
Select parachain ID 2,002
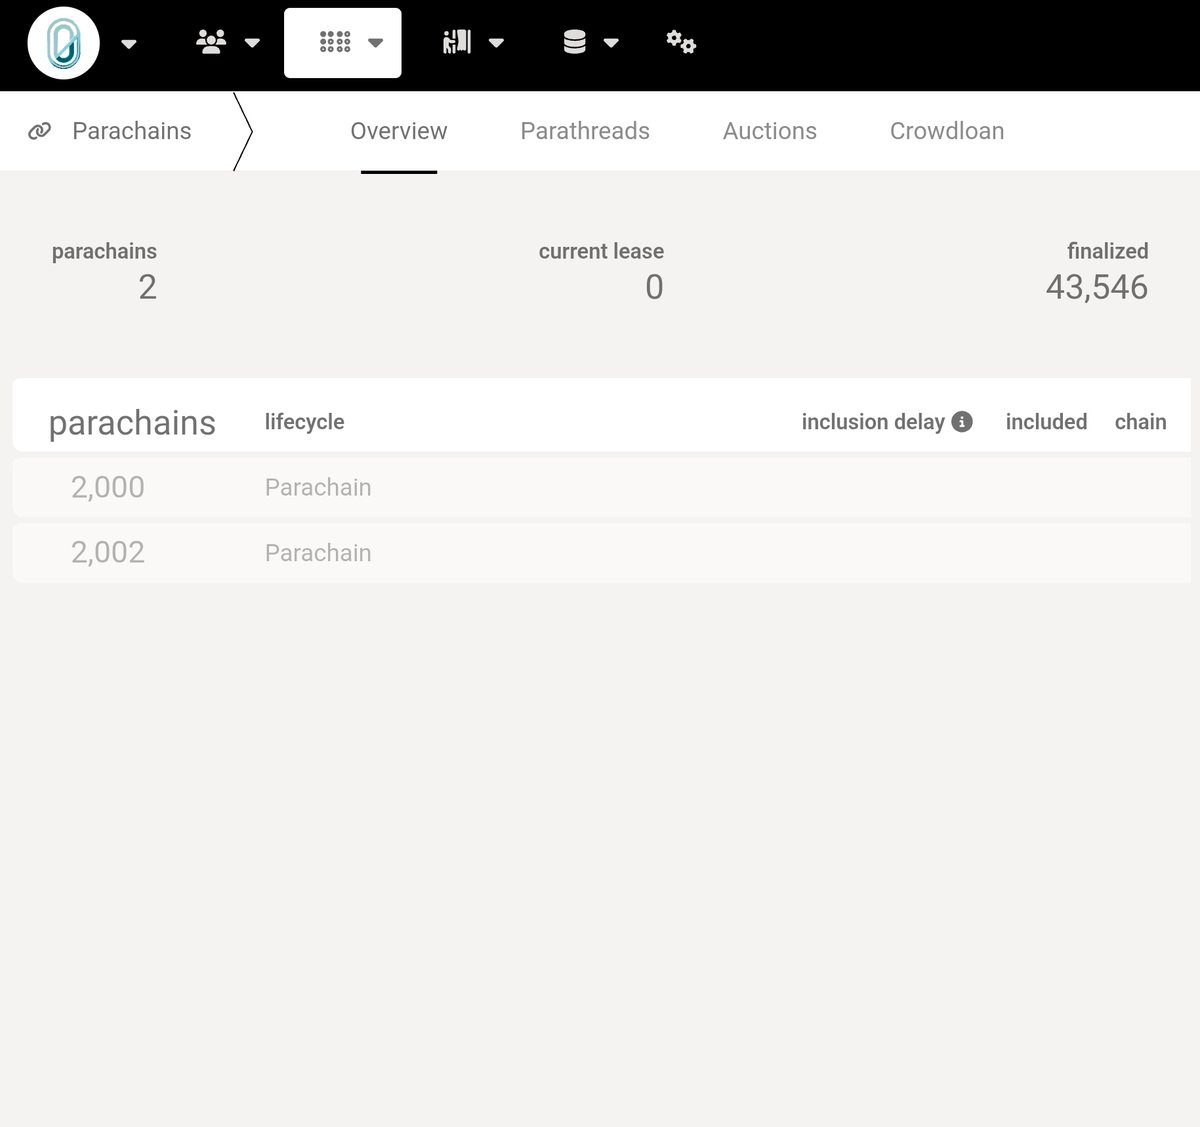click(108, 552)
